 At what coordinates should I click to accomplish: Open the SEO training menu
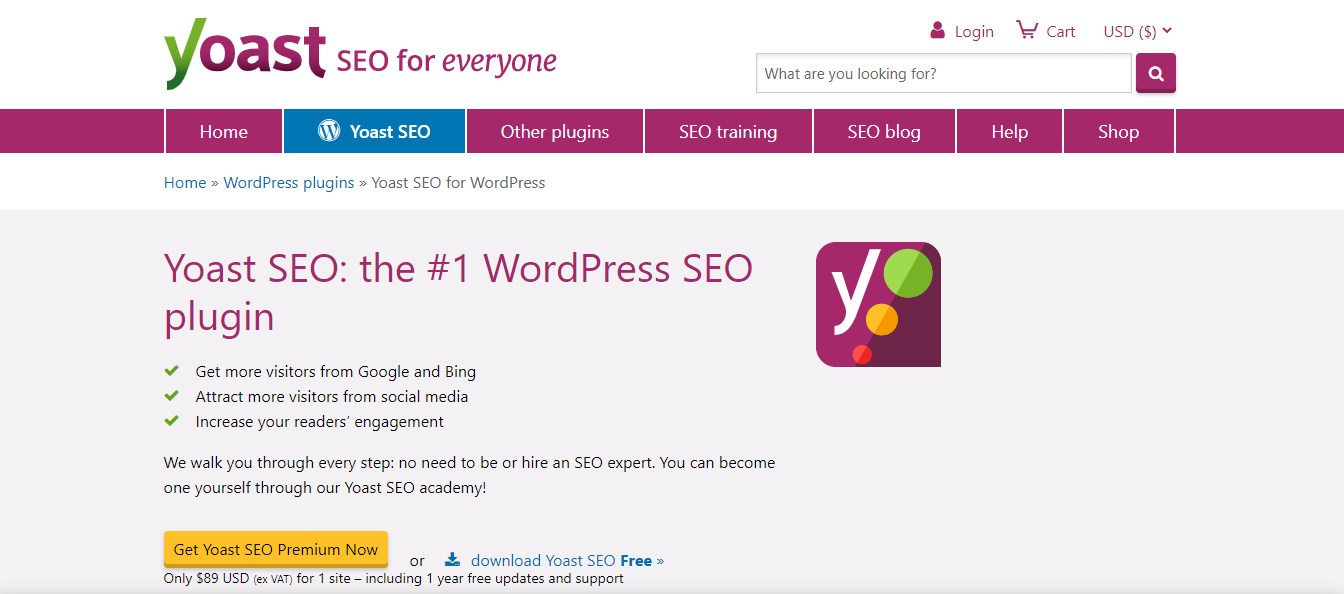tap(728, 131)
